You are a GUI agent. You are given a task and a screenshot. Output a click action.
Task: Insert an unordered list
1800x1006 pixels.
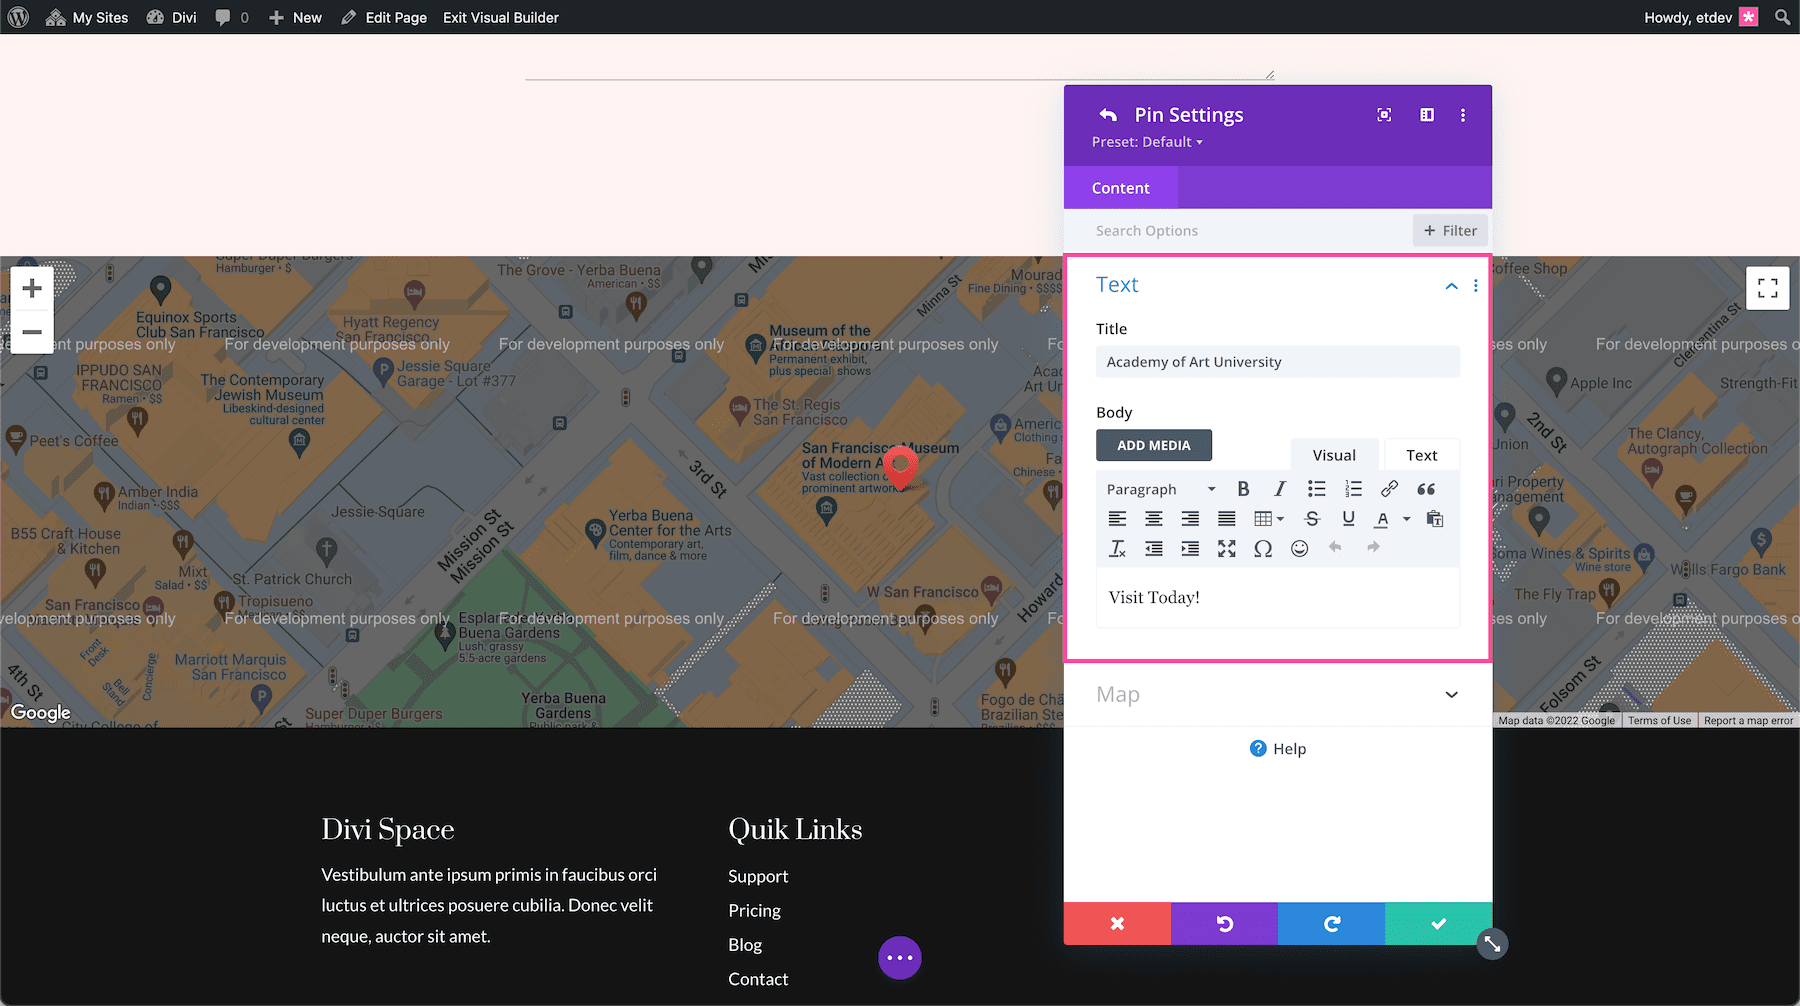[1316, 489]
